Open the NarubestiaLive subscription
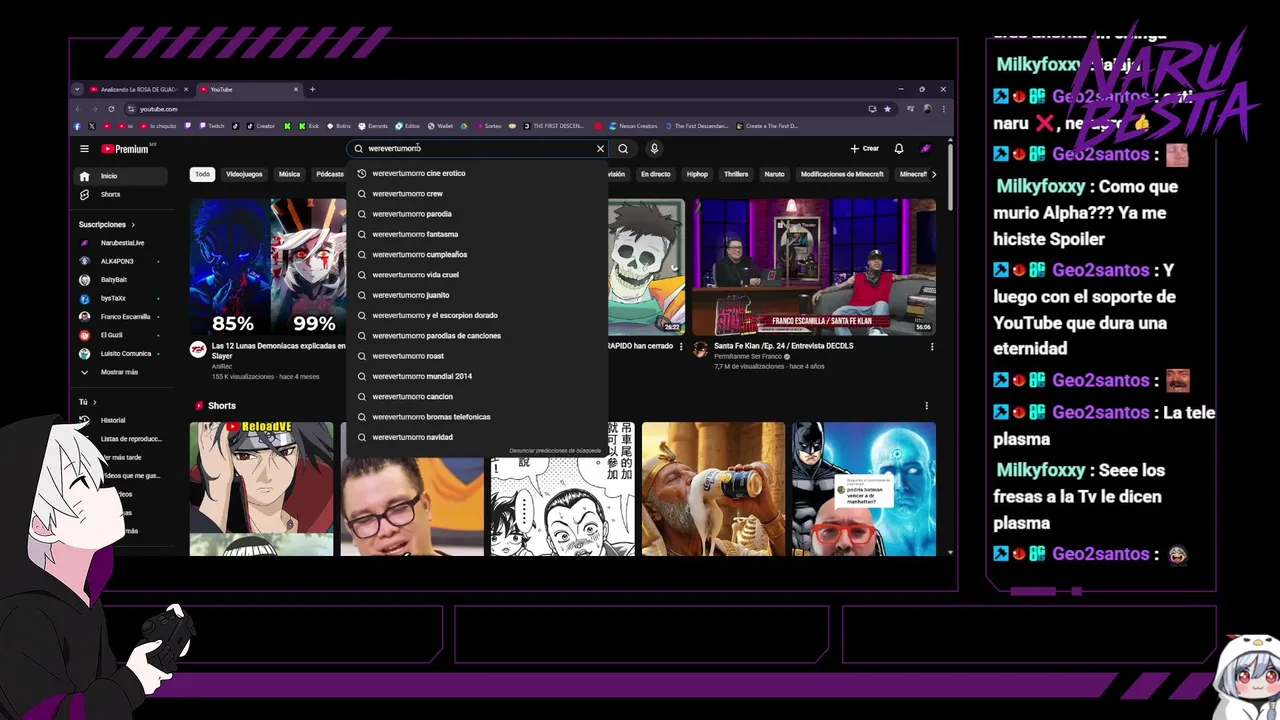The height and width of the screenshot is (720, 1280). tap(122, 243)
